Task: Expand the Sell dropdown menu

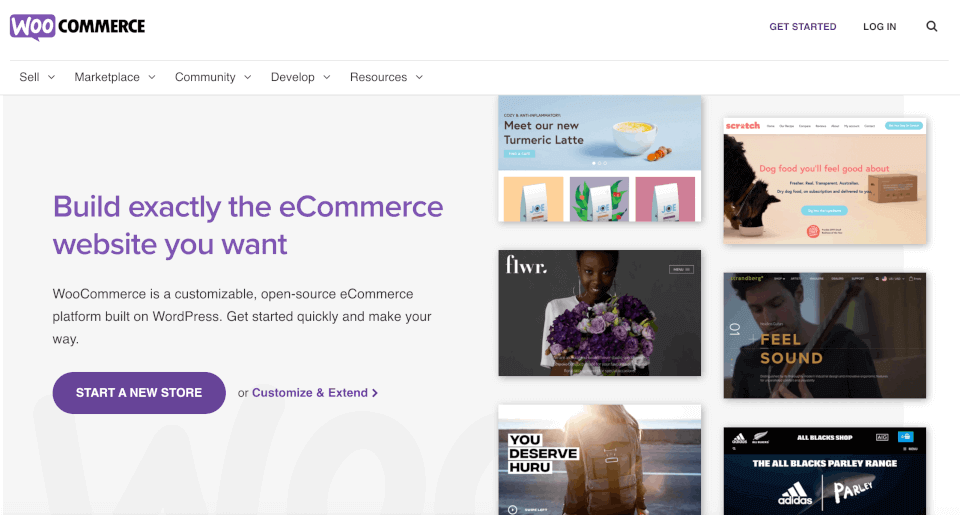Action: (37, 77)
